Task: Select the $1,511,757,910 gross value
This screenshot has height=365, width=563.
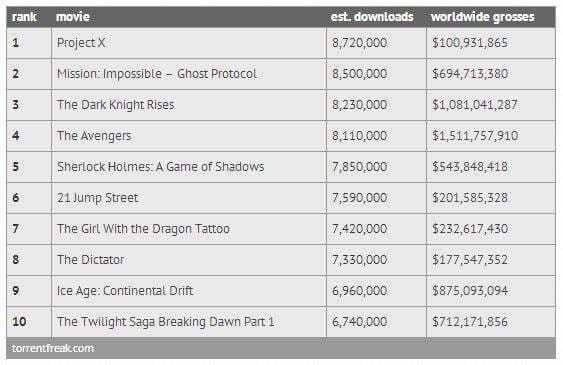Action: coord(475,136)
